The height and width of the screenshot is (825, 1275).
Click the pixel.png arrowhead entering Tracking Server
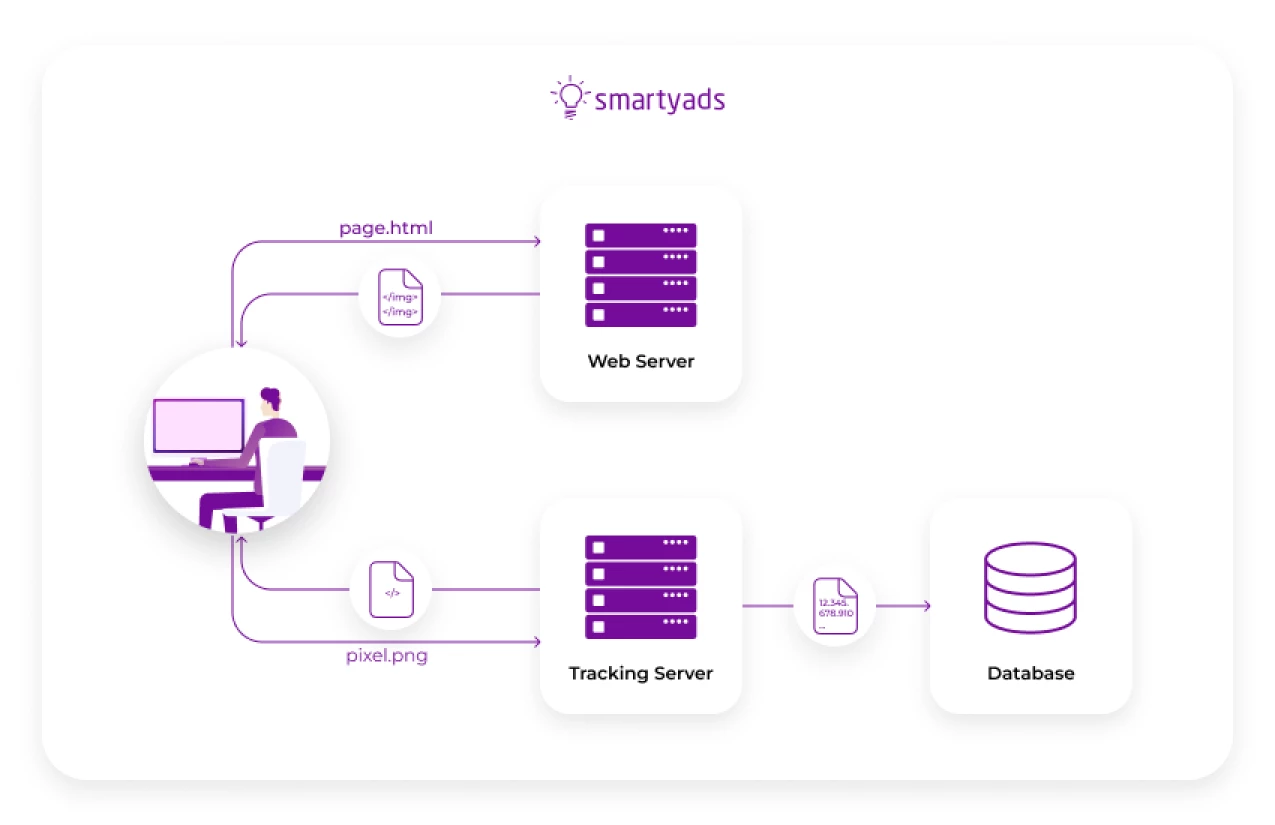pyautogui.click(x=535, y=641)
